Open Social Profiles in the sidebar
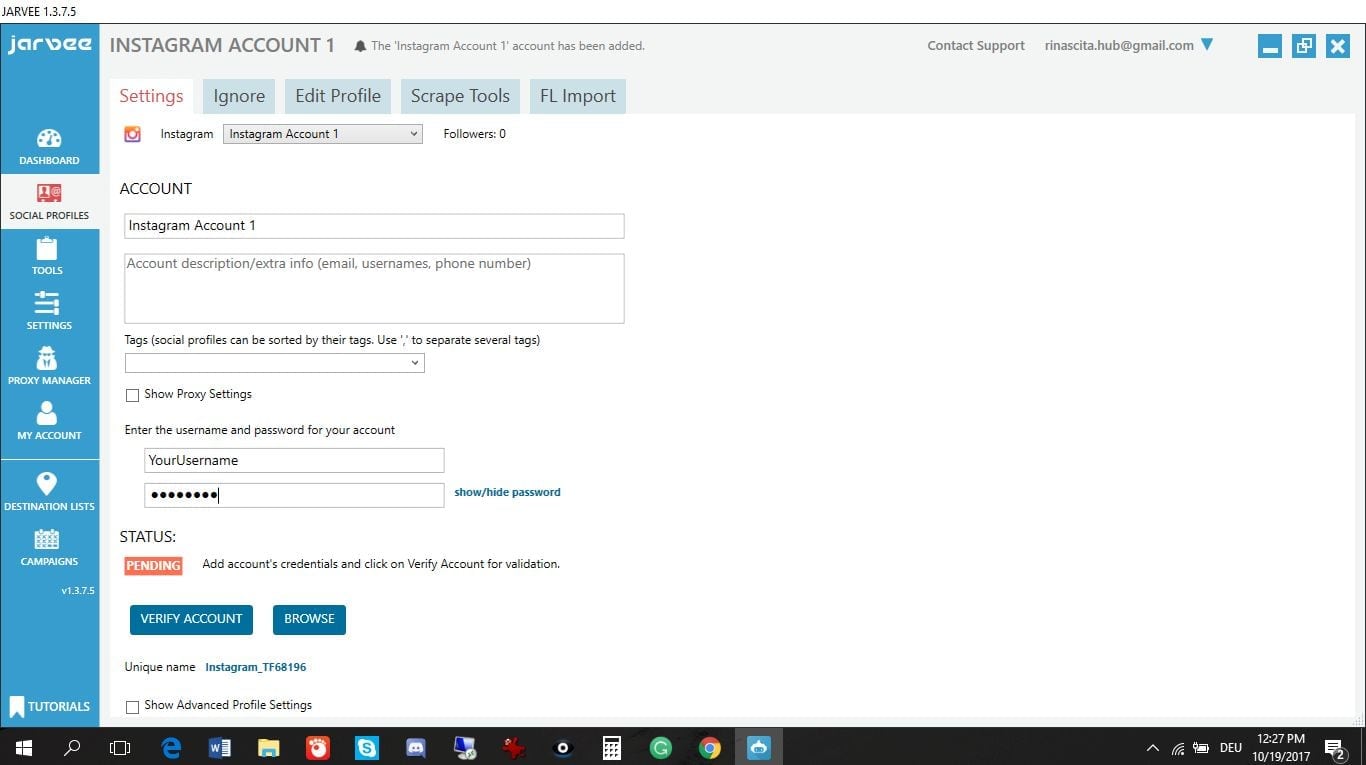This screenshot has height=765, width=1366. 49,202
